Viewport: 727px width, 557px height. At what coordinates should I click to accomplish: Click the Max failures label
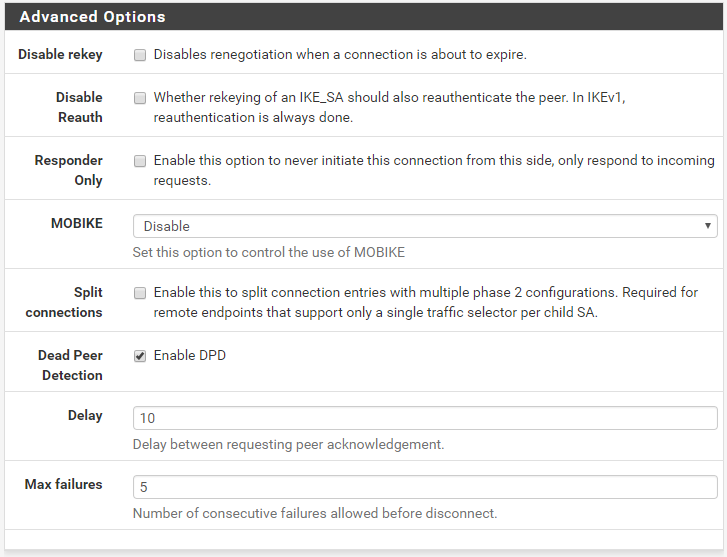[x=64, y=484]
